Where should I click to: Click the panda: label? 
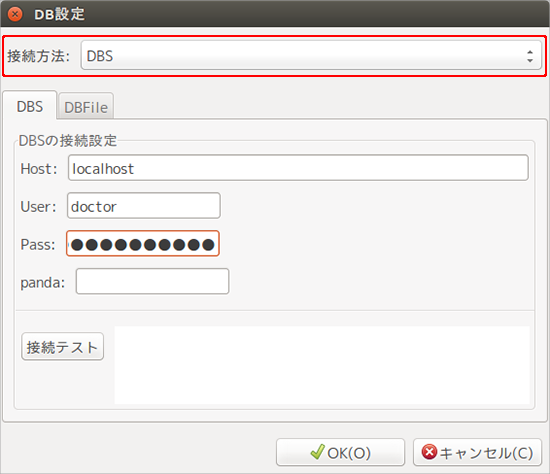click(43, 282)
